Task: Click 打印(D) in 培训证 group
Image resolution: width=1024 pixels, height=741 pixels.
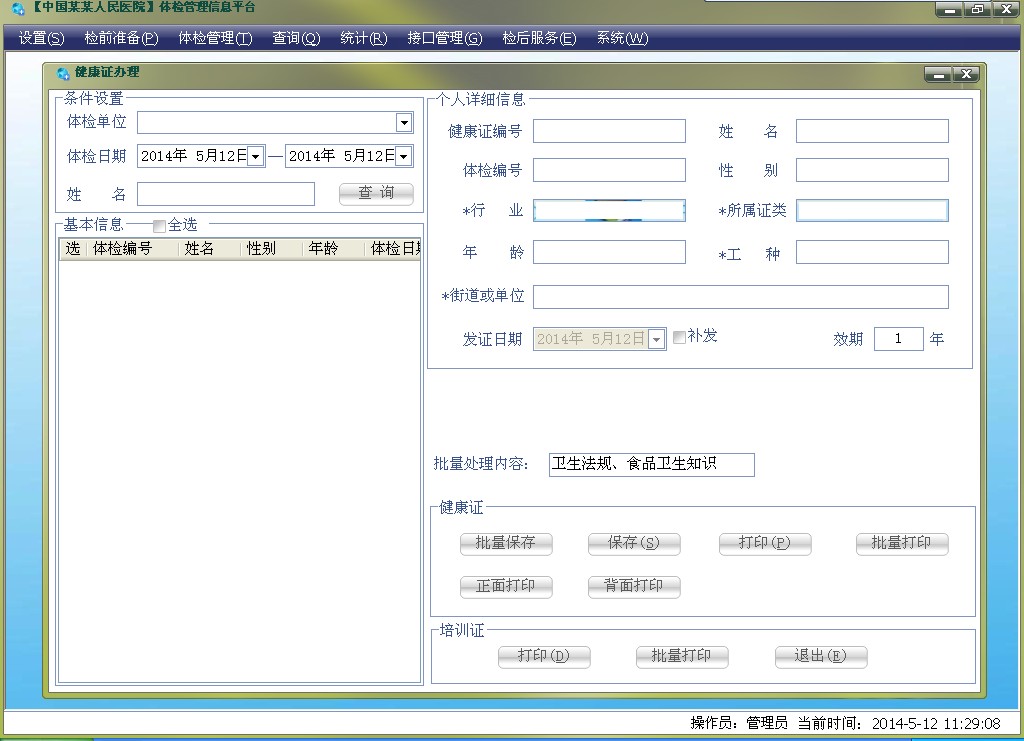Action: click(x=544, y=656)
